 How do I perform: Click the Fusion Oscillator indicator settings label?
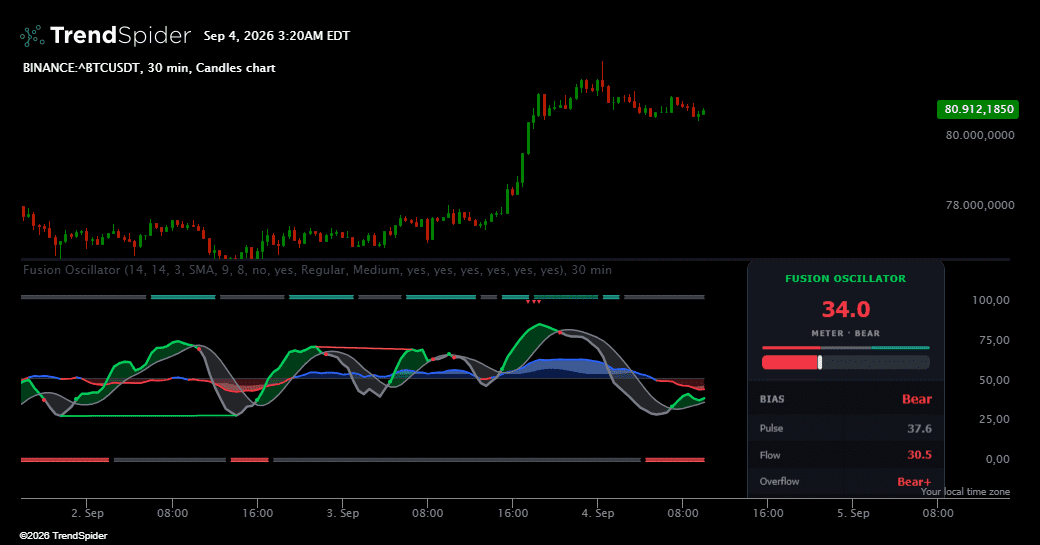317,270
